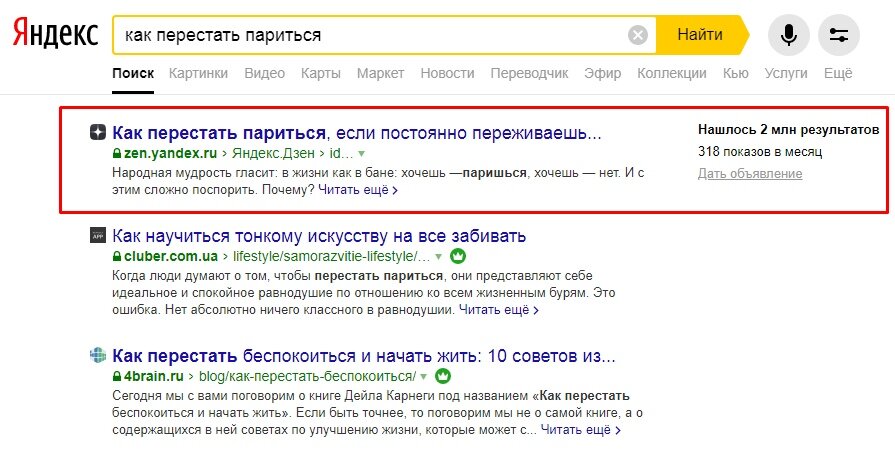Open the Коллекции tab
895x455 pixels.
(x=672, y=73)
